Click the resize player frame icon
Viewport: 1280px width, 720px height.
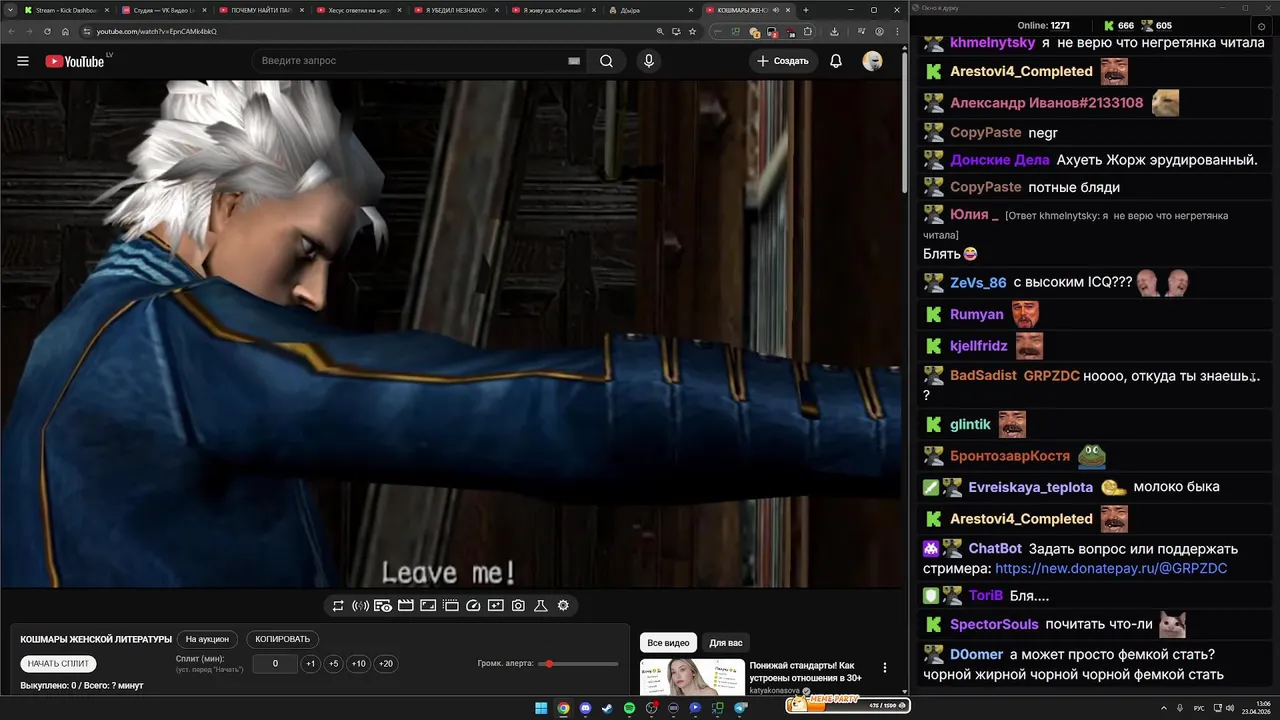tap(428, 605)
